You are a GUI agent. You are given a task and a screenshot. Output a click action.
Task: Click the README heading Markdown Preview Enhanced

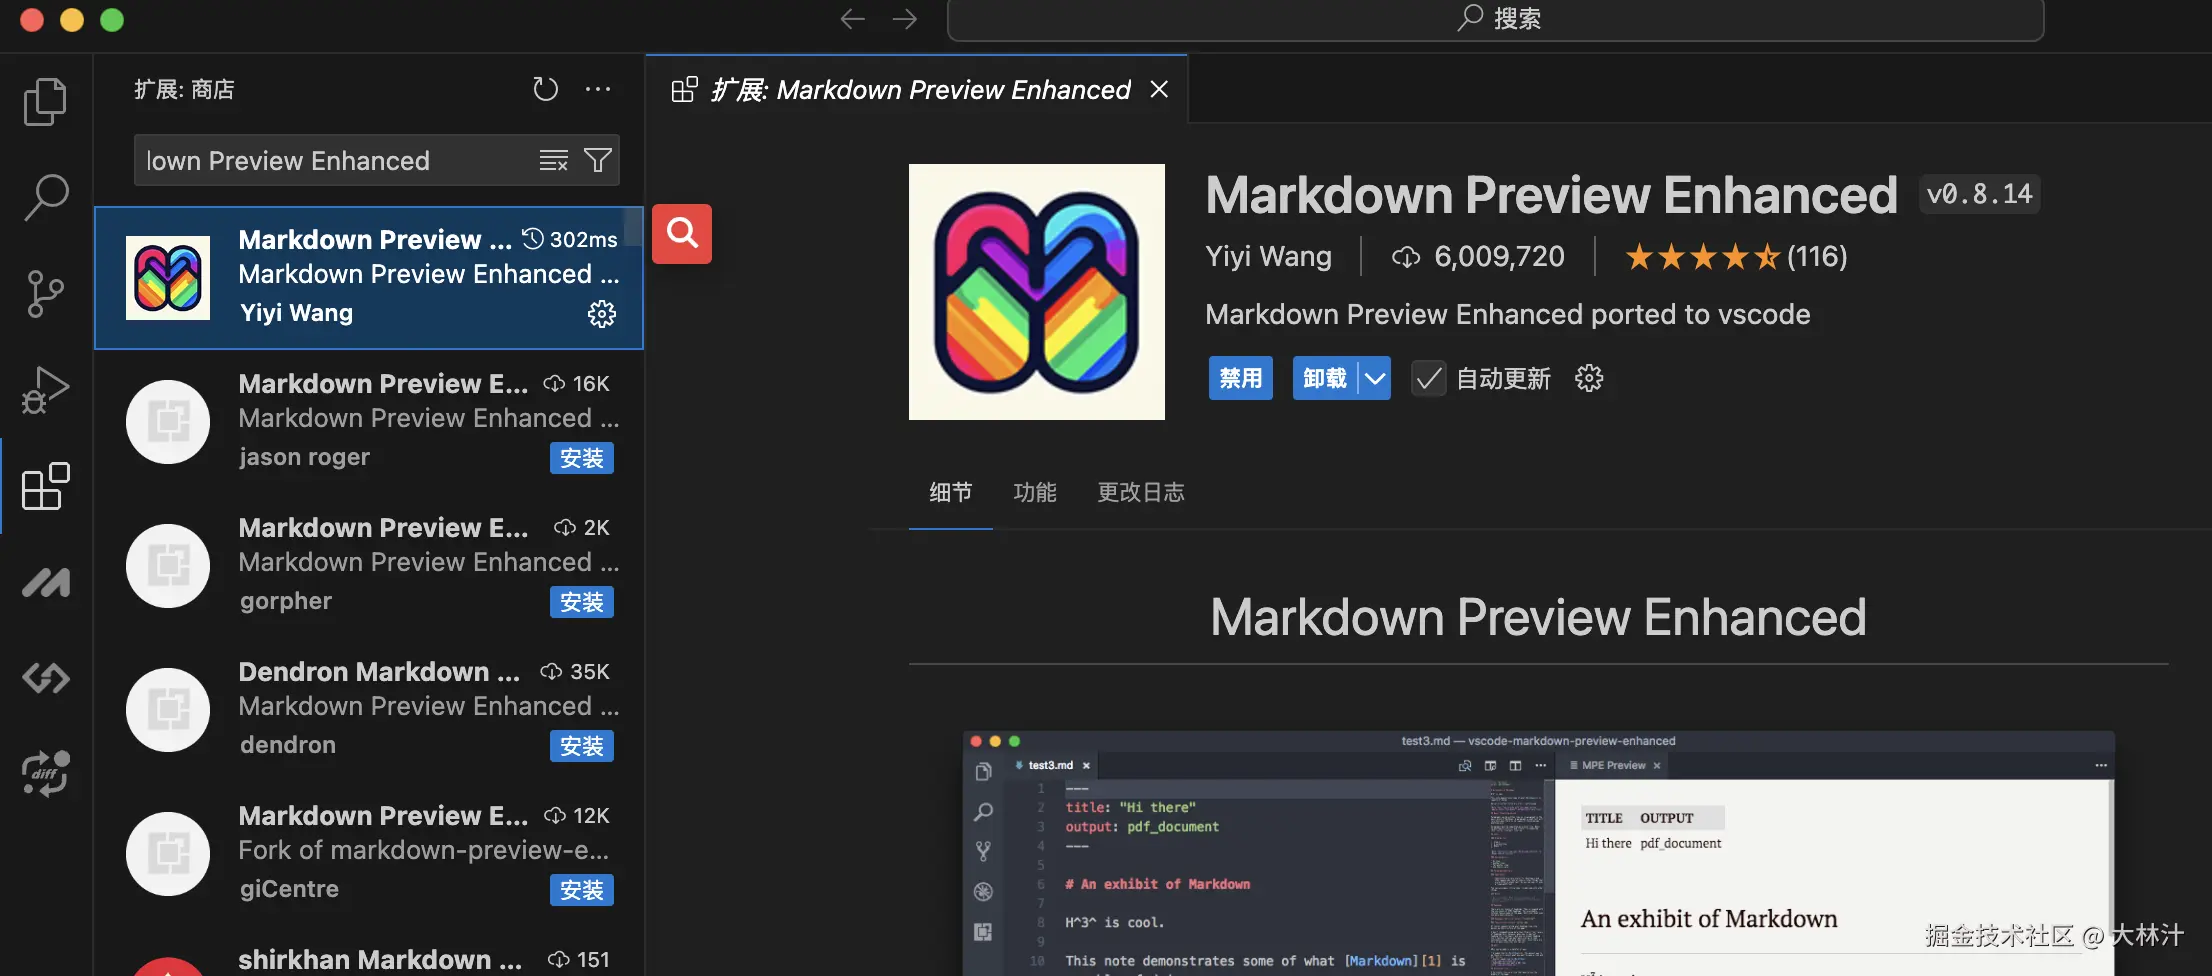1538,617
